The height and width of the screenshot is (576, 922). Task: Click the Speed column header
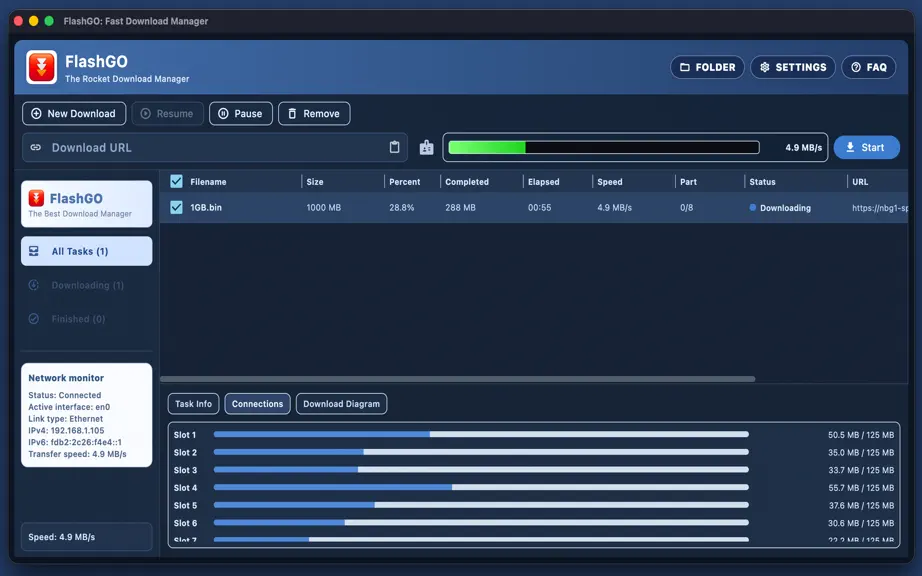[x=610, y=182]
